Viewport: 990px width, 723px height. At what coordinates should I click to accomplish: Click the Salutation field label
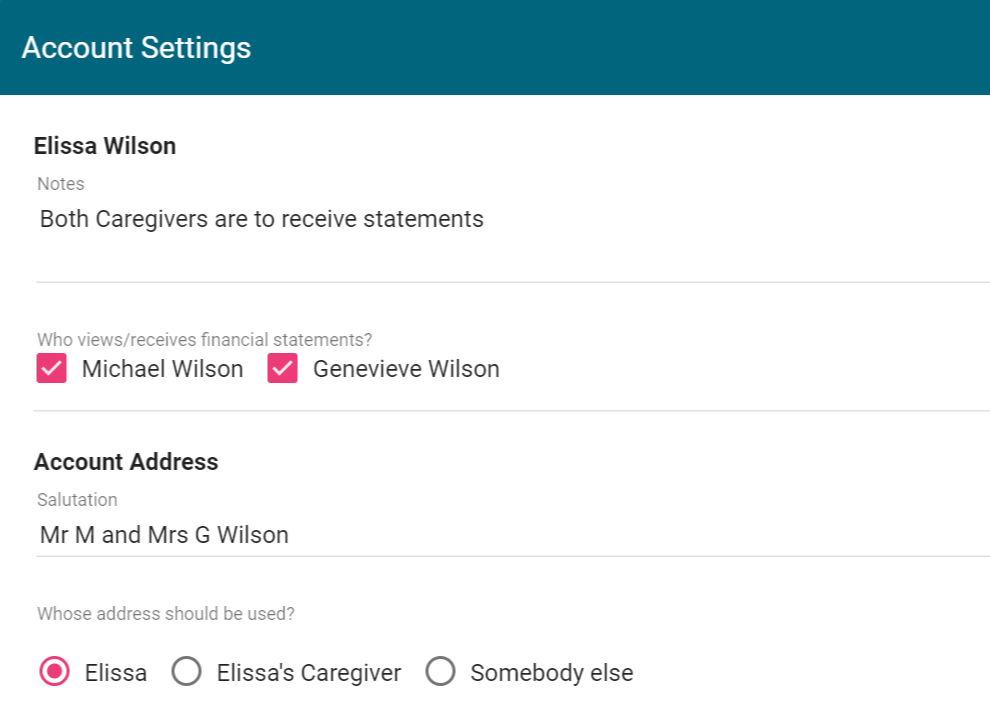click(x=77, y=500)
